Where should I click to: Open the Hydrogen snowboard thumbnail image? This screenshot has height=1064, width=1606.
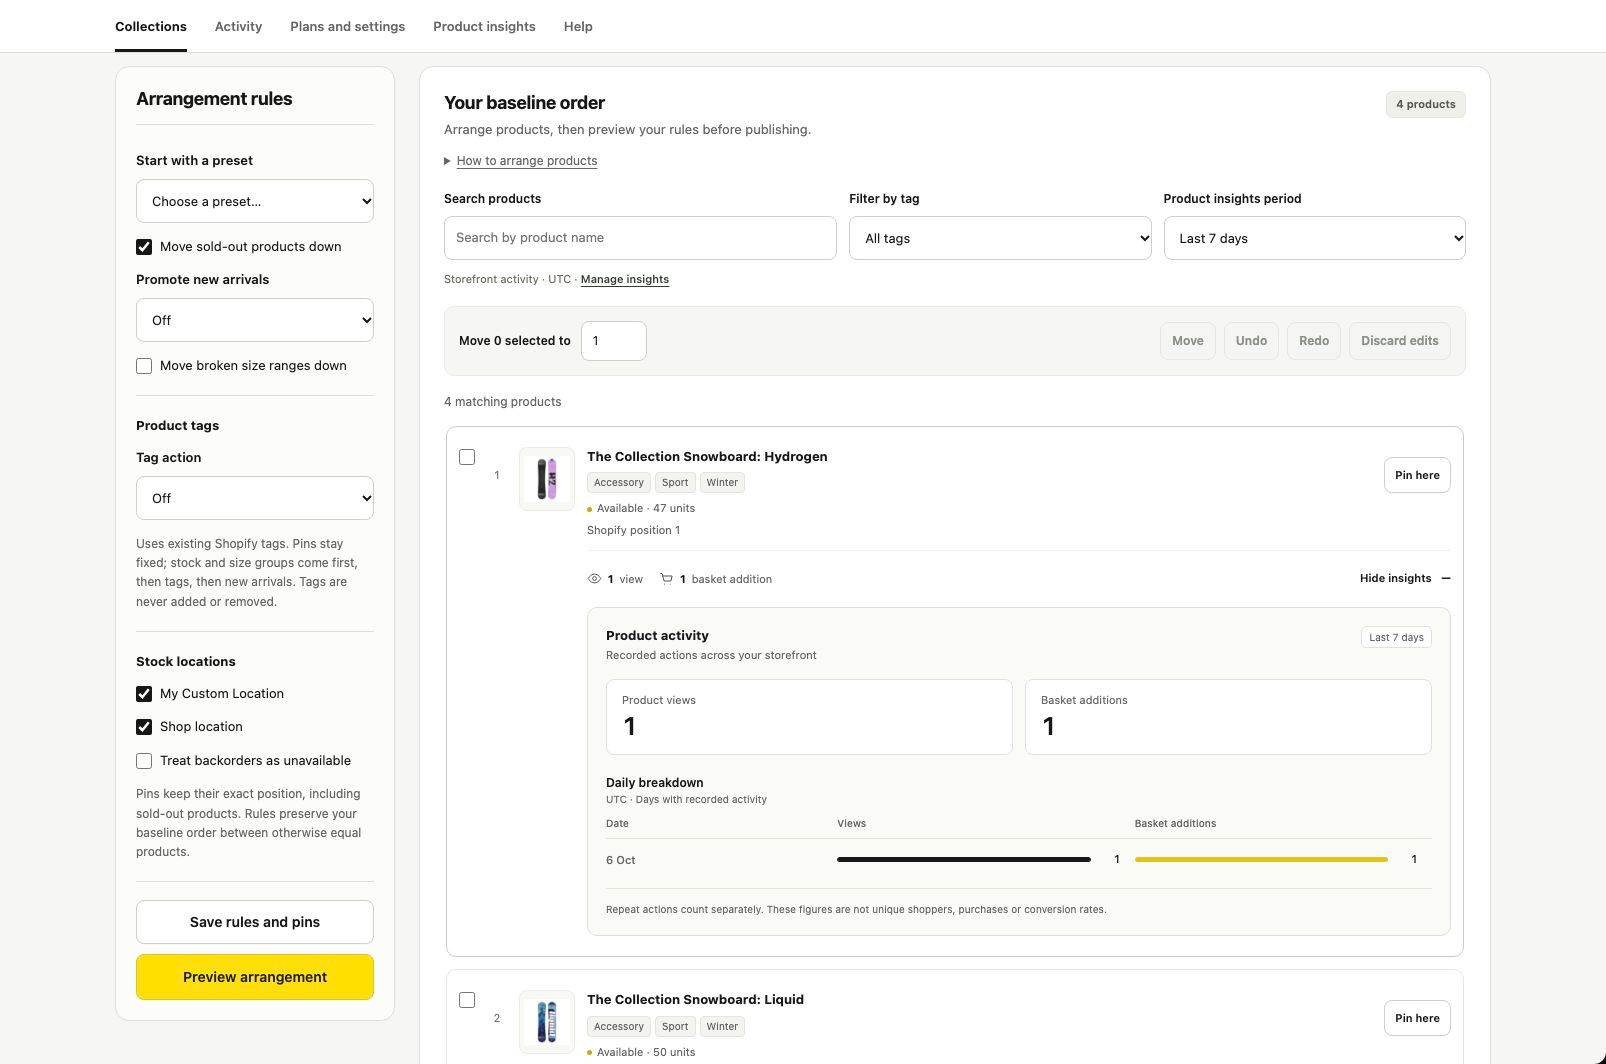tap(547, 479)
